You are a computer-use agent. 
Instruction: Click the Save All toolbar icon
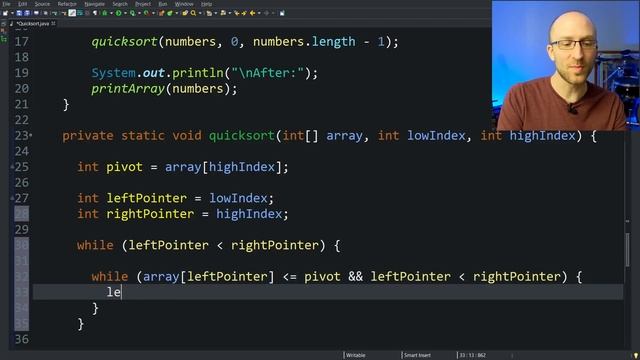27,13
